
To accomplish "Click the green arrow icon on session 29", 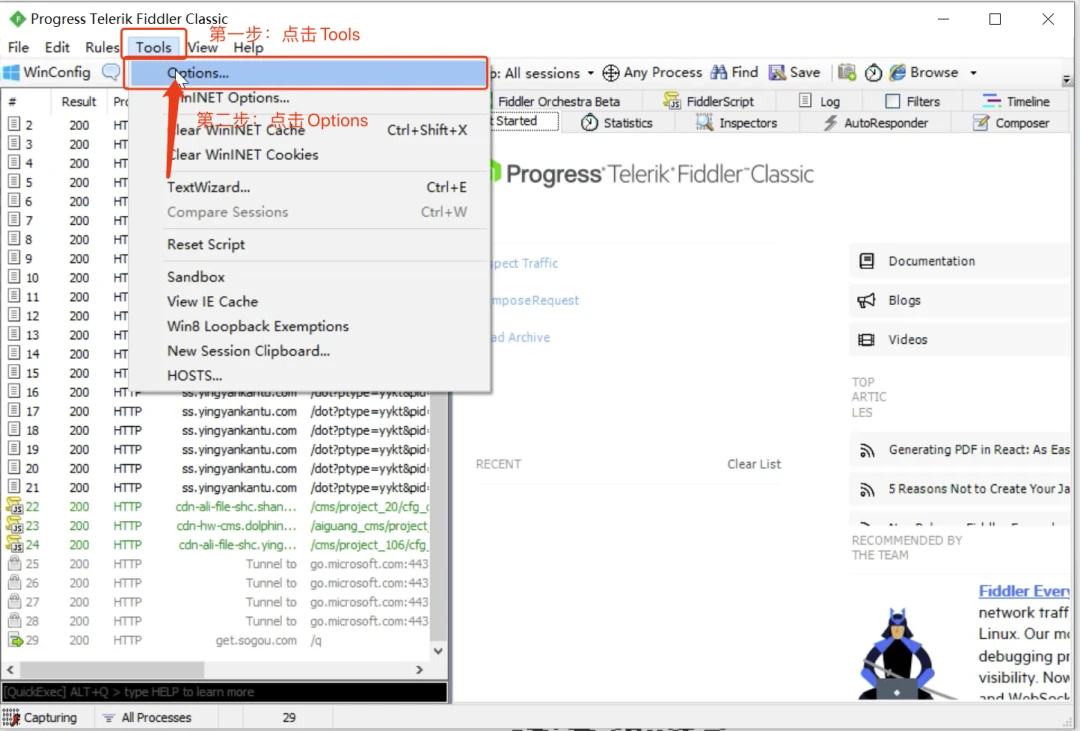I will [14, 640].
